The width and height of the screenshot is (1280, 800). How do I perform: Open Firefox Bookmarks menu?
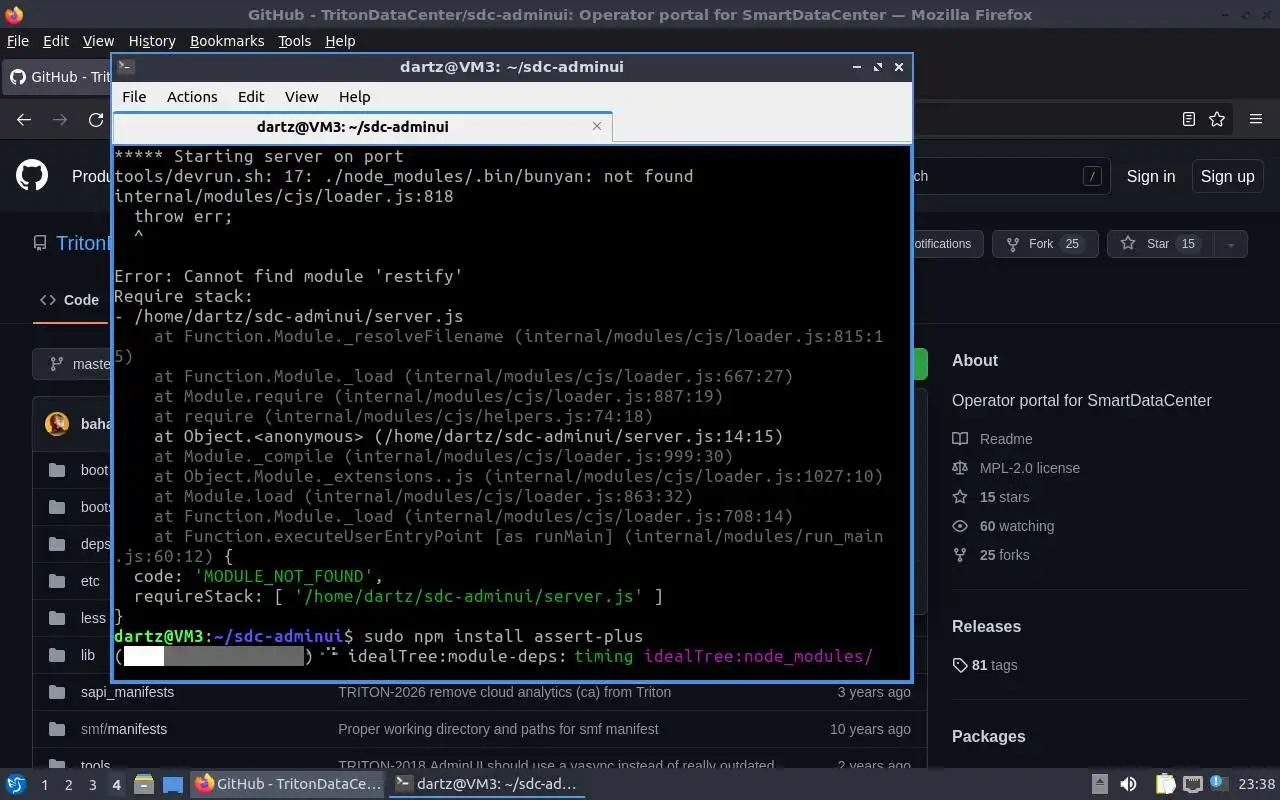click(x=227, y=41)
